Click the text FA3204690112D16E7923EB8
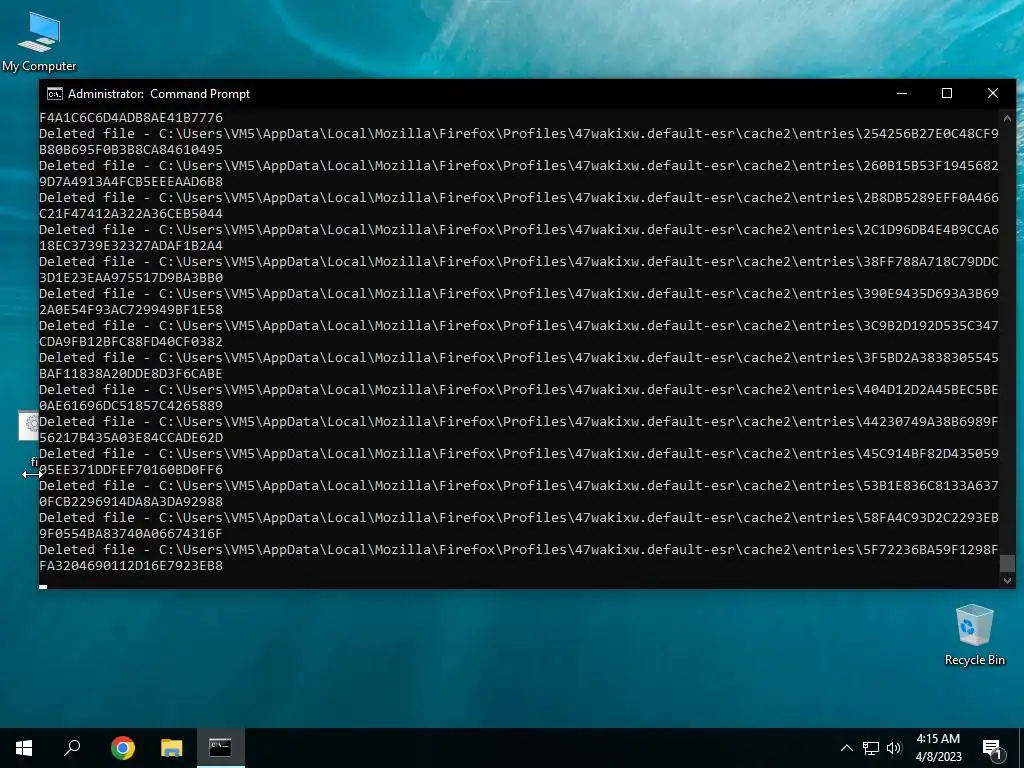This screenshot has width=1024, height=768. pos(131,566)
